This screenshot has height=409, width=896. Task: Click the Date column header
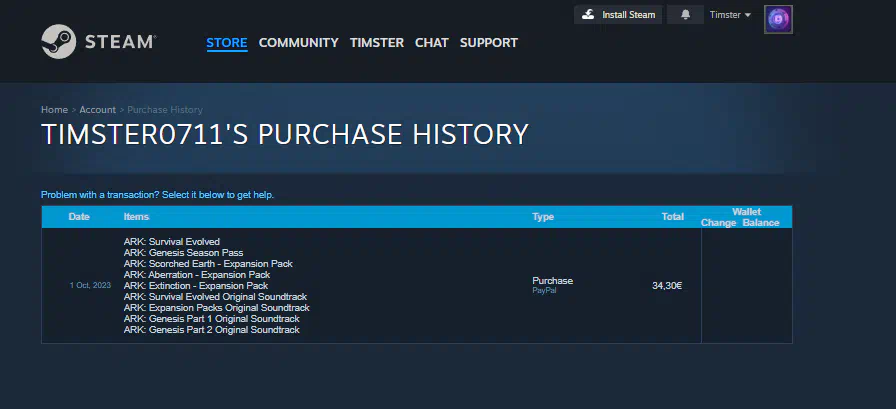(x=79, y=216)
